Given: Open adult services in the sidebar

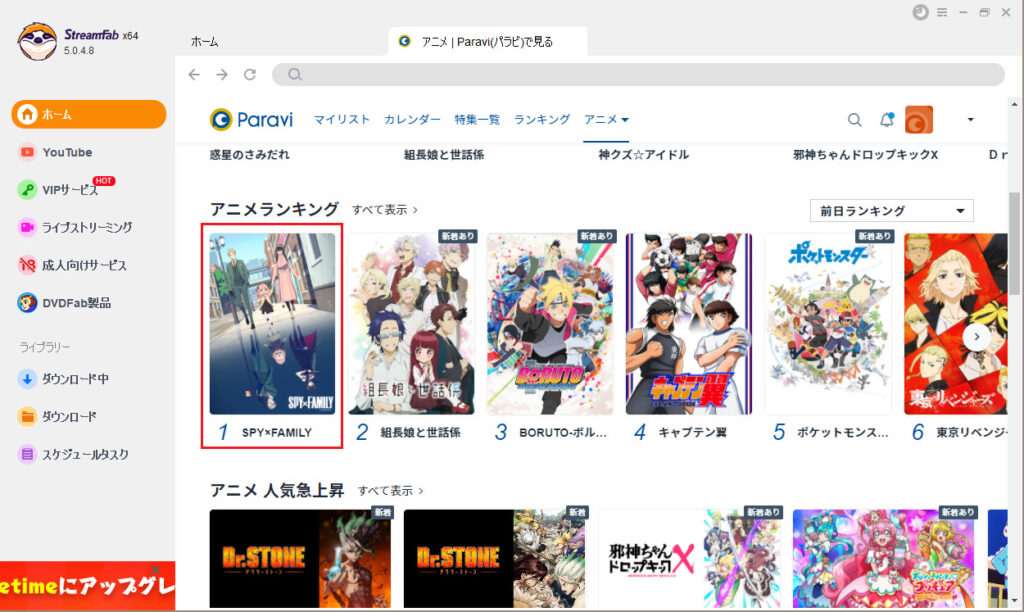Looking at the screenshot, I should (84, 265).
